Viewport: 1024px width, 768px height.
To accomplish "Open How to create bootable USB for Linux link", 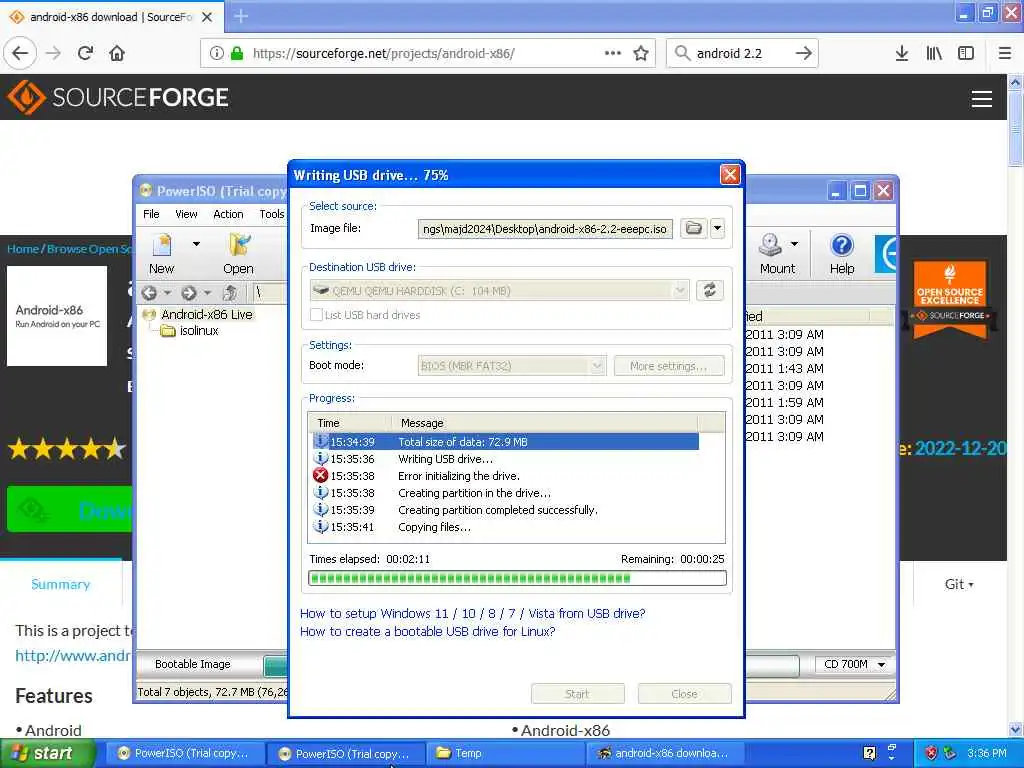I will pos(427,632).
